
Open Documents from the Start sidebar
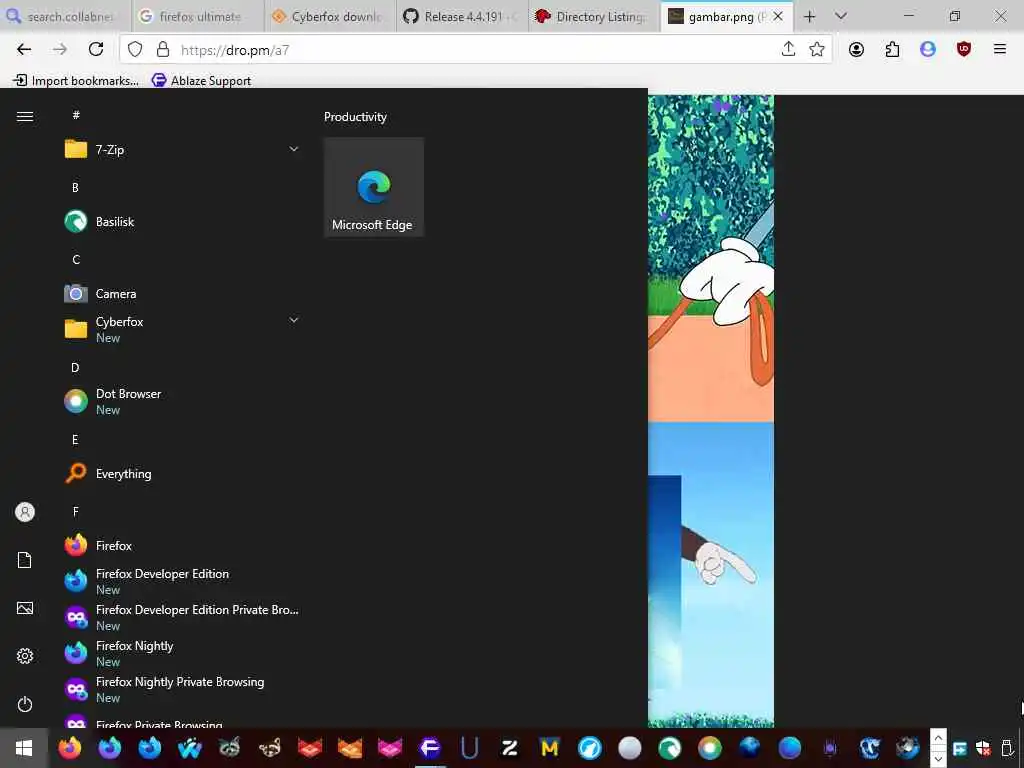(25, 560)
